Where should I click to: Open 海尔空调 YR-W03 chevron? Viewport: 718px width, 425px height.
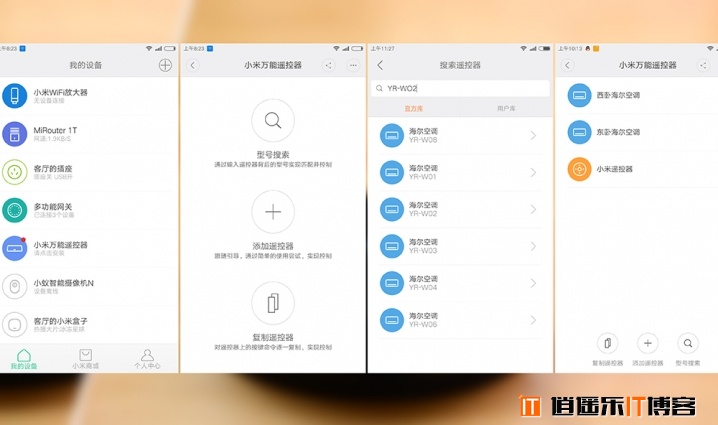pyautogui.click(x=533, y=246)
